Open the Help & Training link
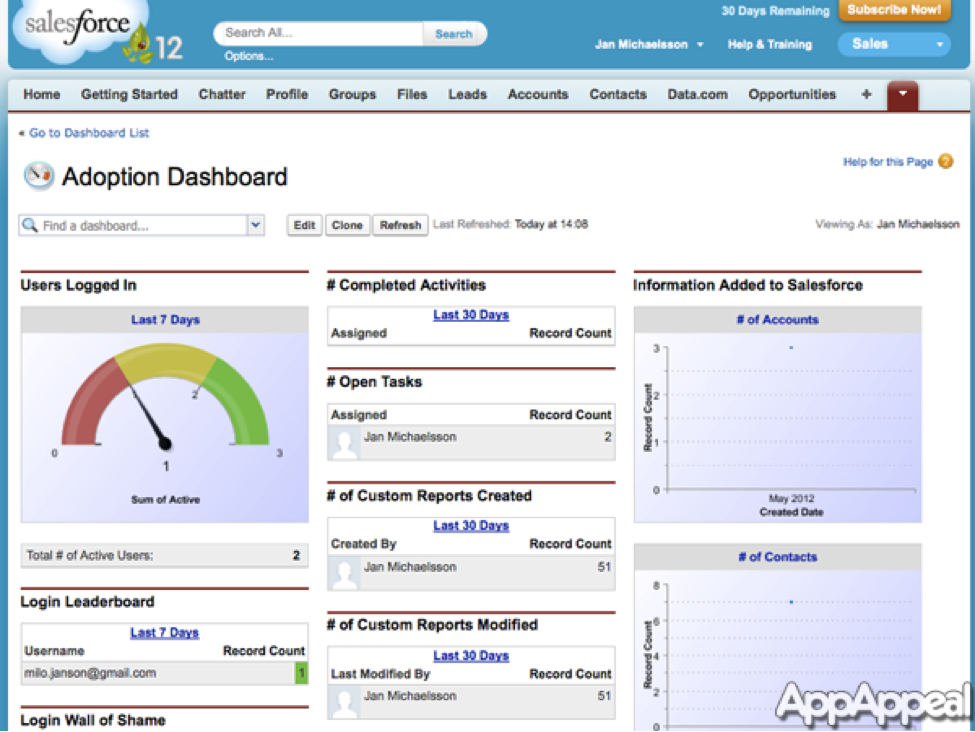This screenshot has height=732, width=975. pyautogui.click(x=769, y=44)
